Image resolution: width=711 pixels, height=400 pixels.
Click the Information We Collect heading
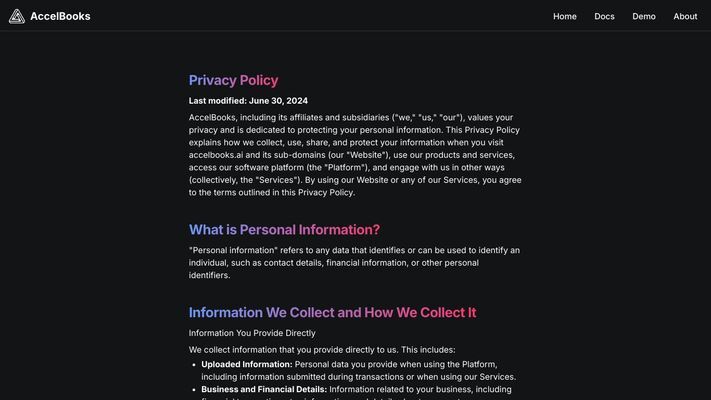pyautogui.click(x=332, y=312)
